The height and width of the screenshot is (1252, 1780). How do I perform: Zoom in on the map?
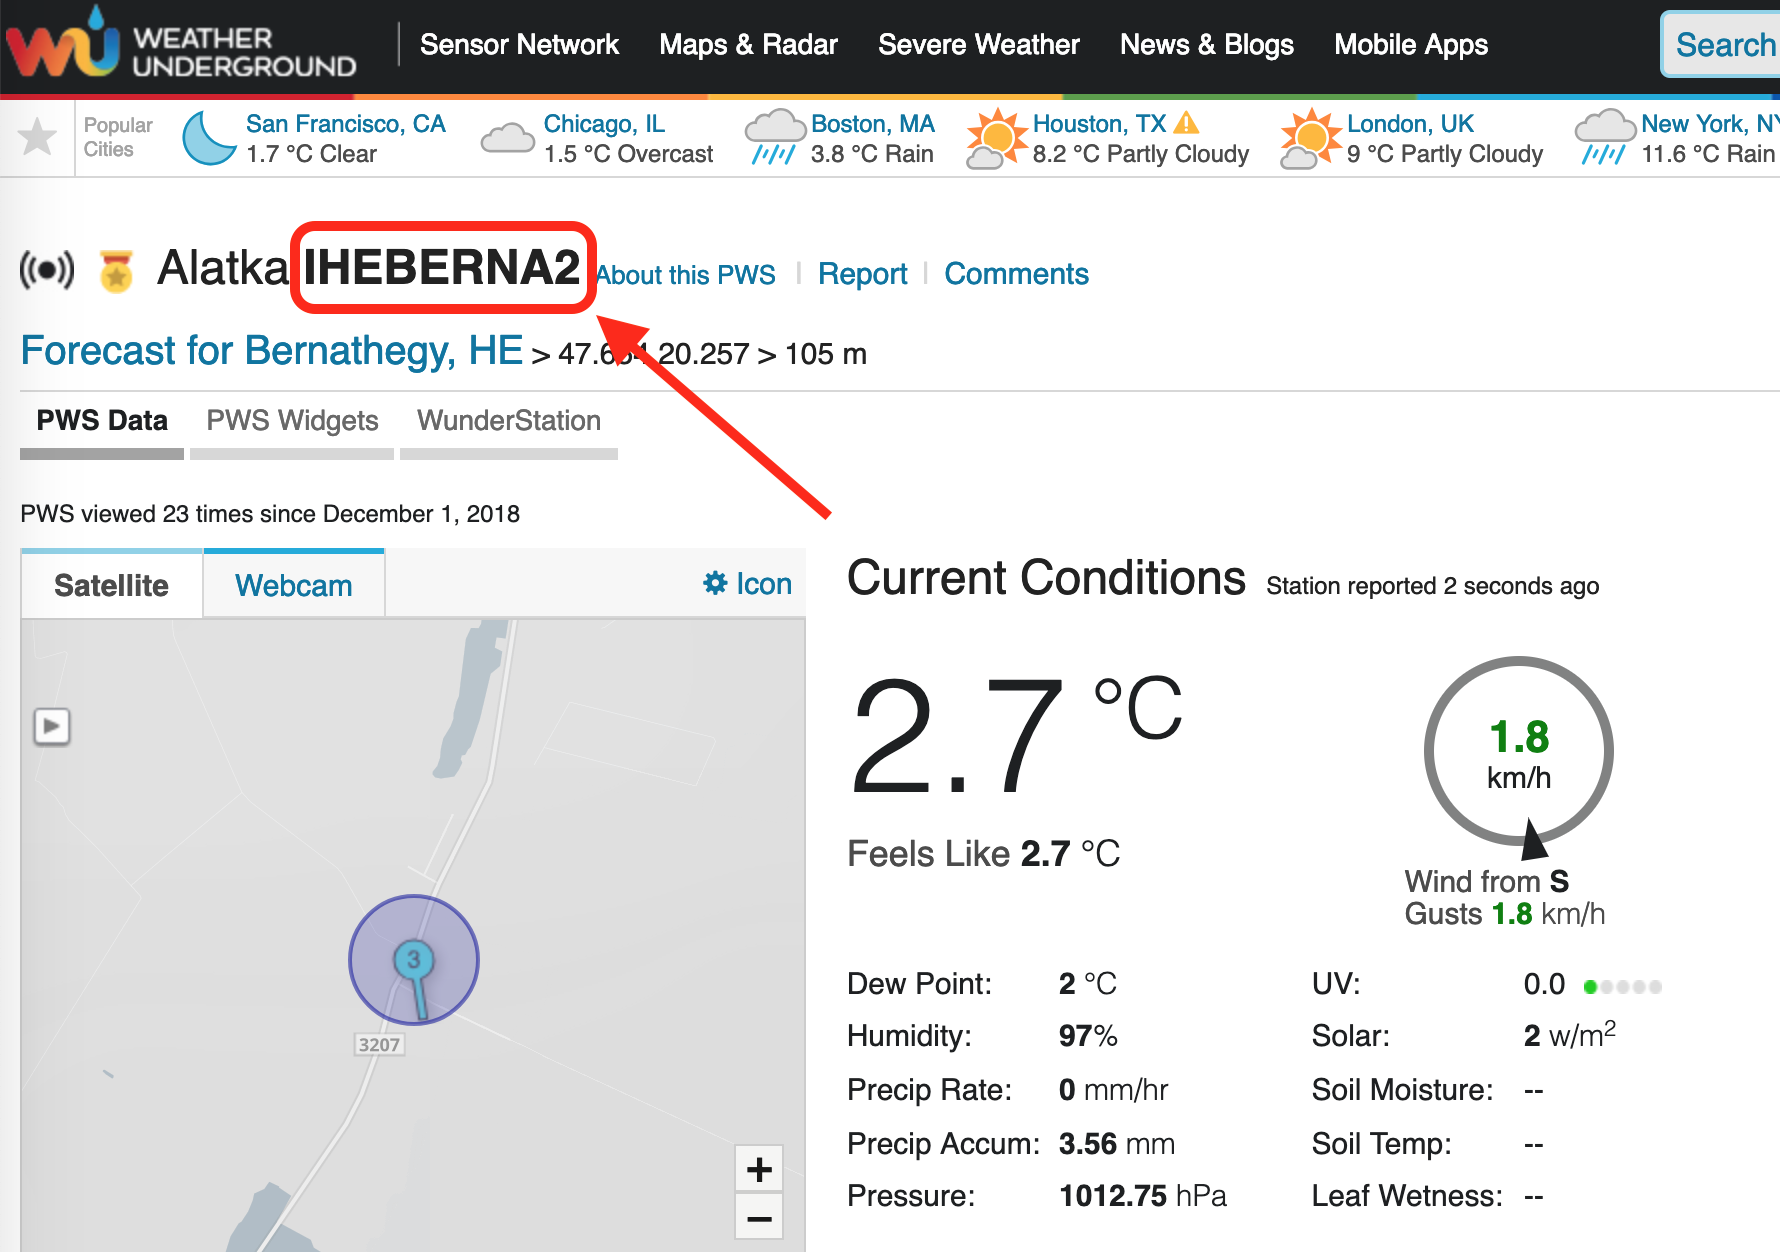click(759, 1169)
